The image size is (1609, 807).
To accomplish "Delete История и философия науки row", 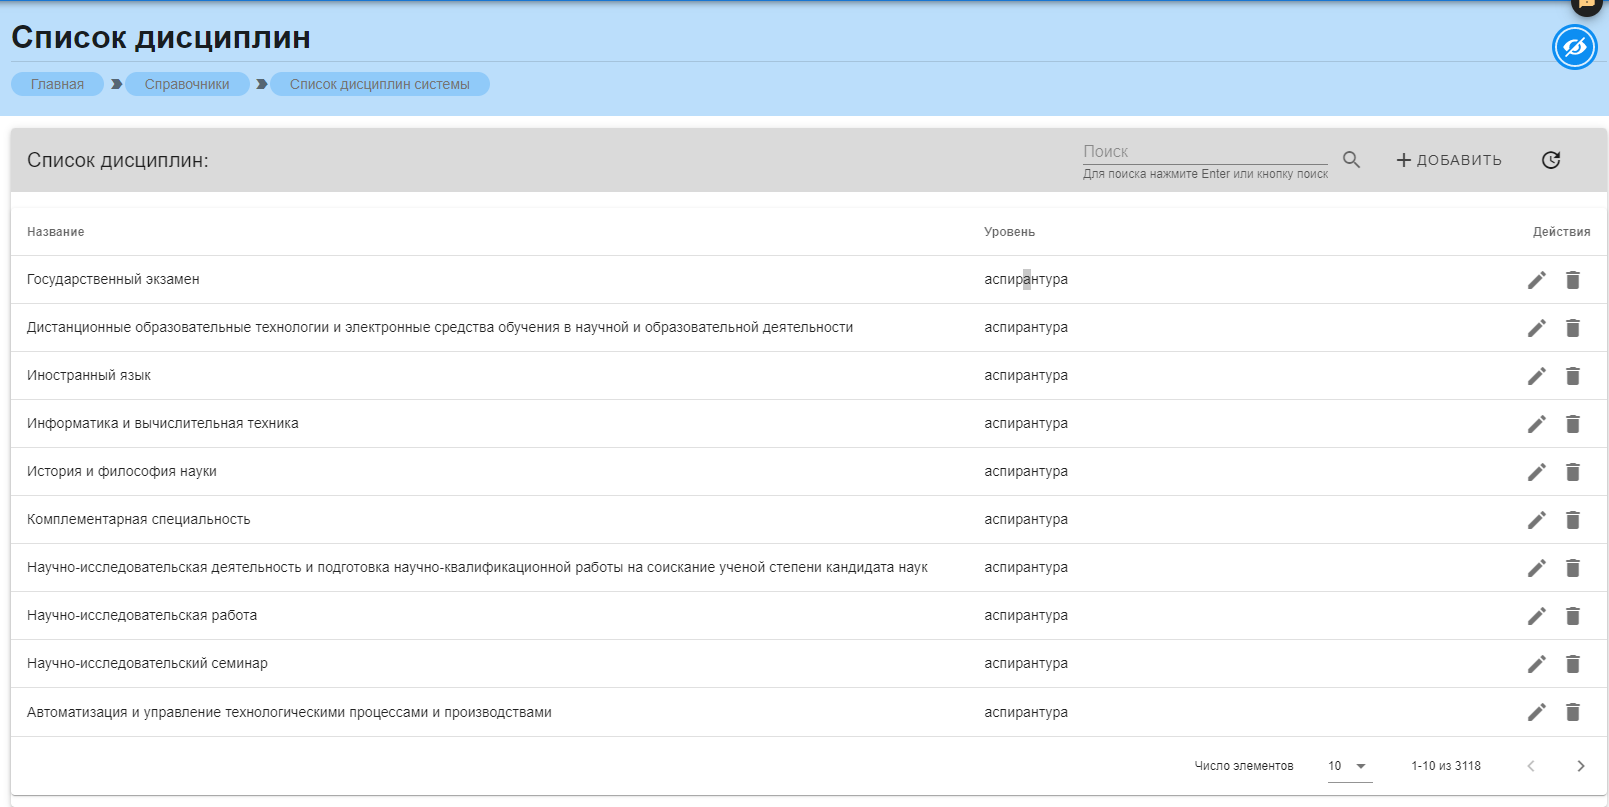I will [x=1573, y=472].
